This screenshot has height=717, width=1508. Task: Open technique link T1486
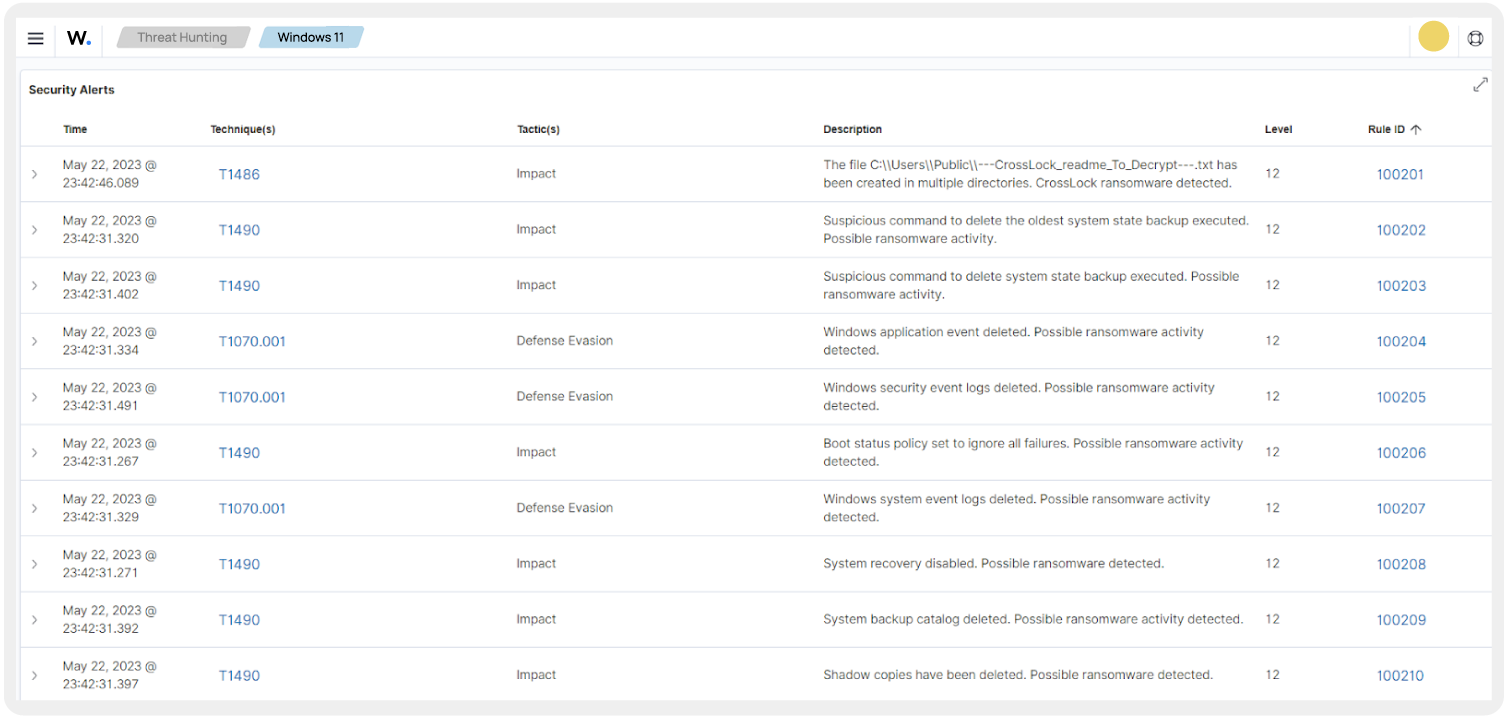[x=239, y=174]
